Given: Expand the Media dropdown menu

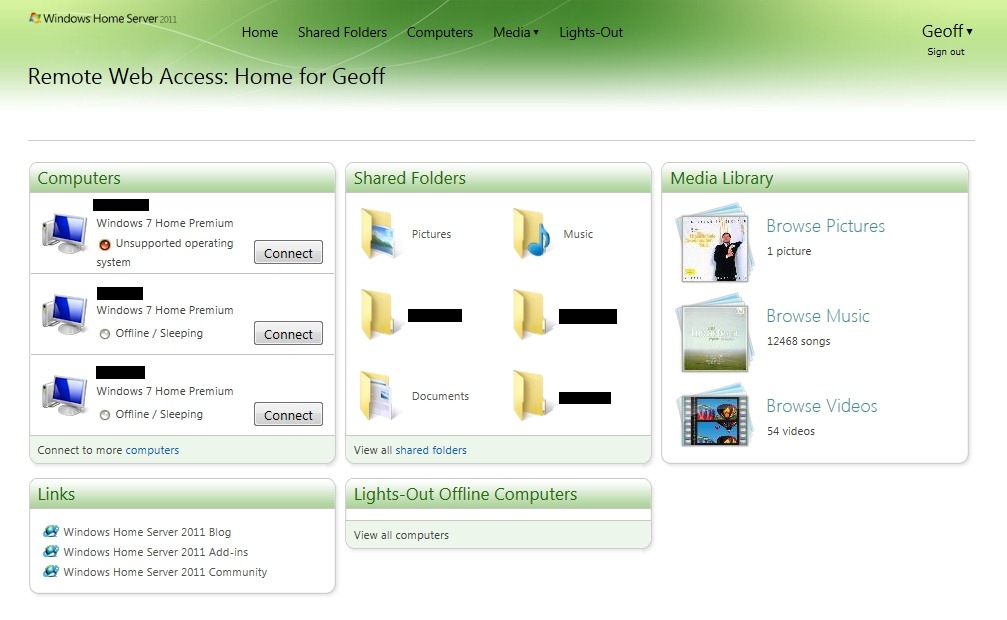Looking at the screenshot, I should [x=515, y=32].
